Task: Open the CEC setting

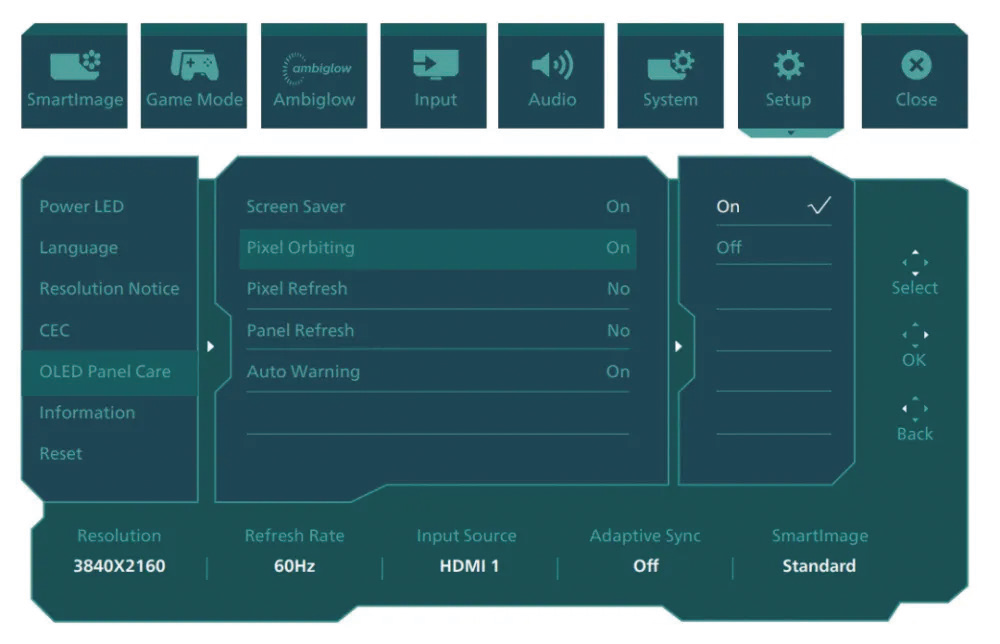Action: [x=54, y=330]
